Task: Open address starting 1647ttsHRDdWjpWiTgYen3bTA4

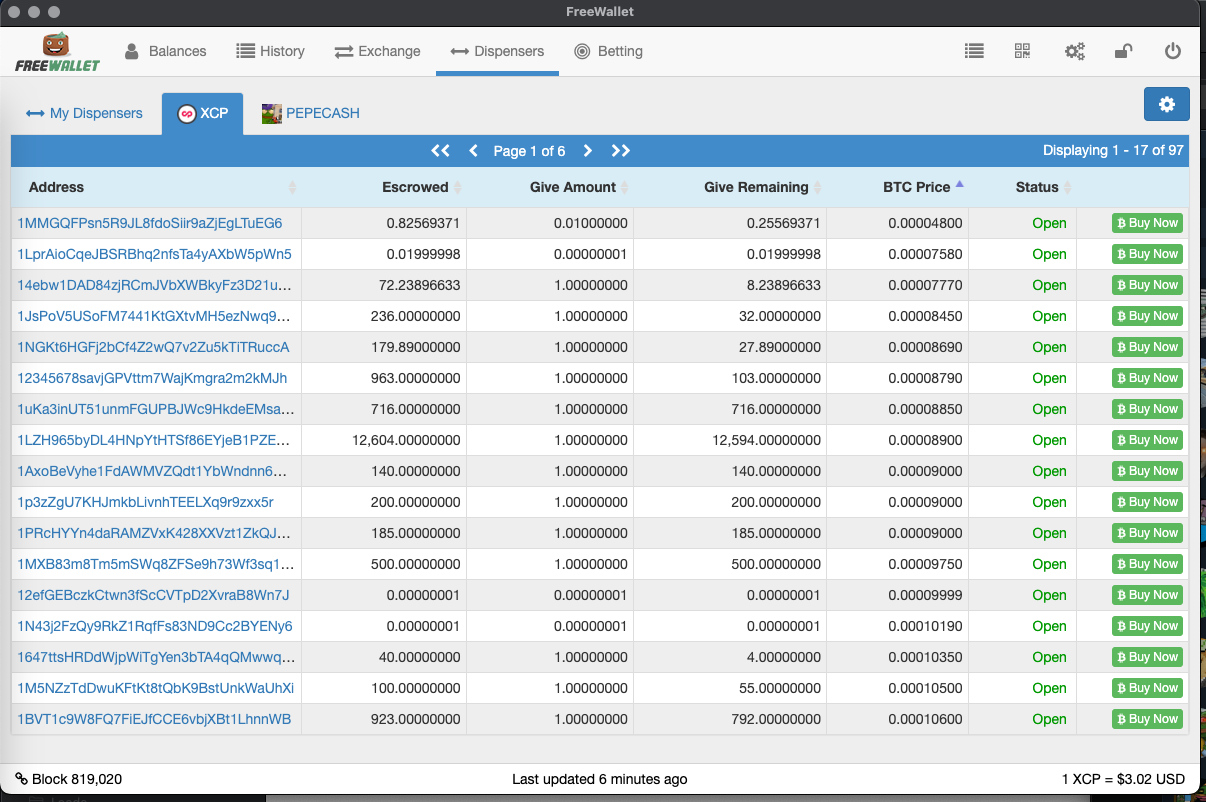Action: pos(155,657)
